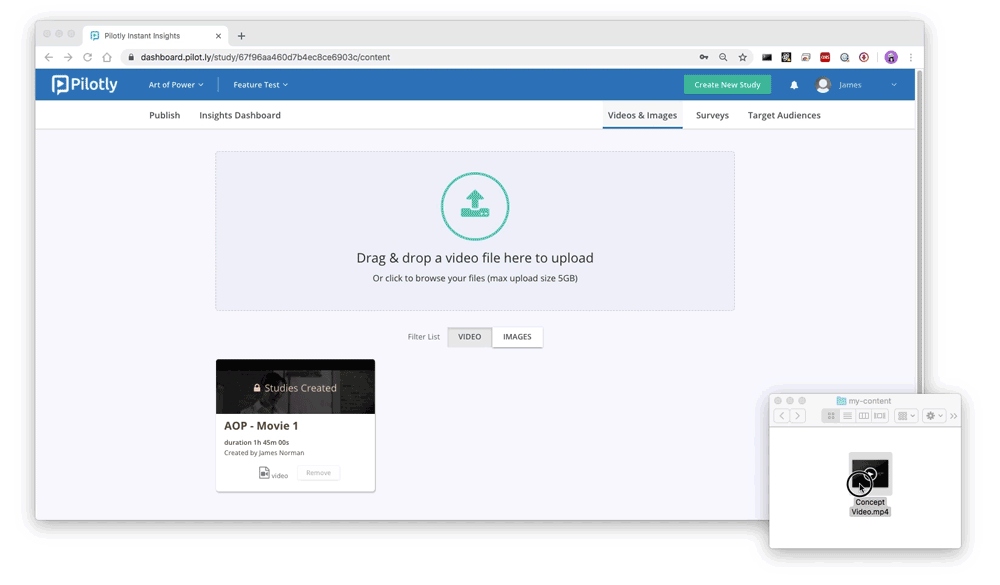Image resolution: width=1000 pixels, height=585 pixels.
Task: Open the Publish tab
Action: [165, 115]
